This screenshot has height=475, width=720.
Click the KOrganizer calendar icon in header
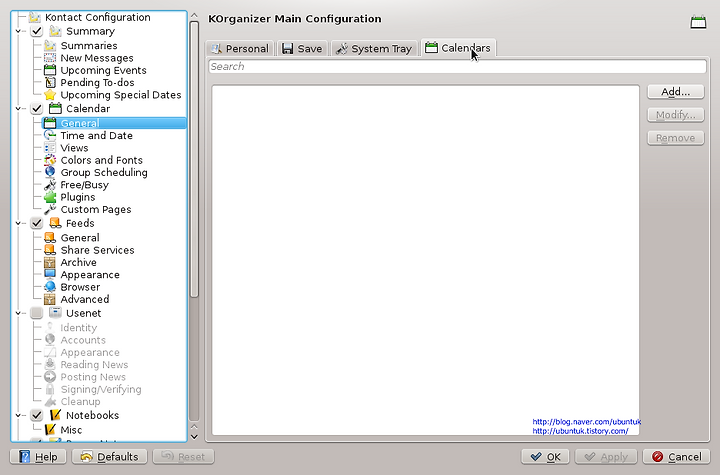coord(698,22)
